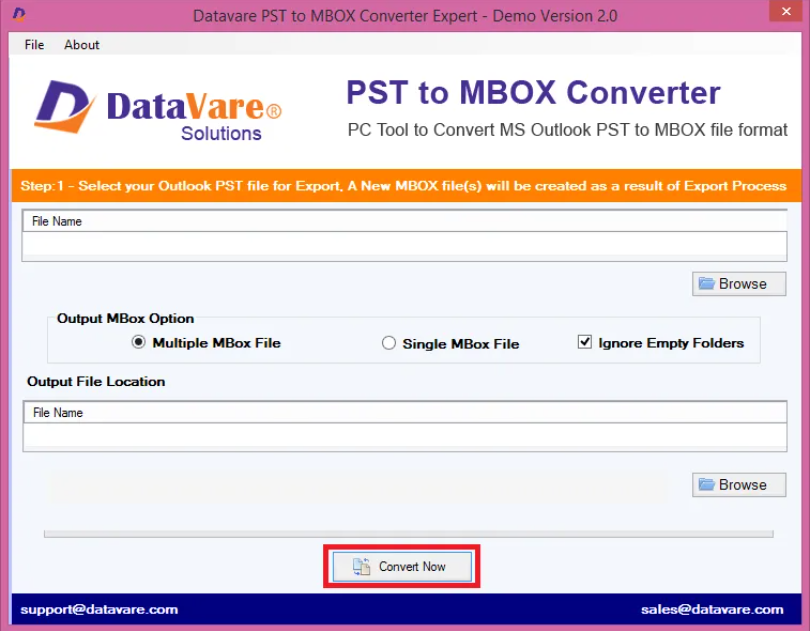The image size is (810, 631).
Task: Click the "PST to MBOX Converter" heading
Action: tap(533, 93)
